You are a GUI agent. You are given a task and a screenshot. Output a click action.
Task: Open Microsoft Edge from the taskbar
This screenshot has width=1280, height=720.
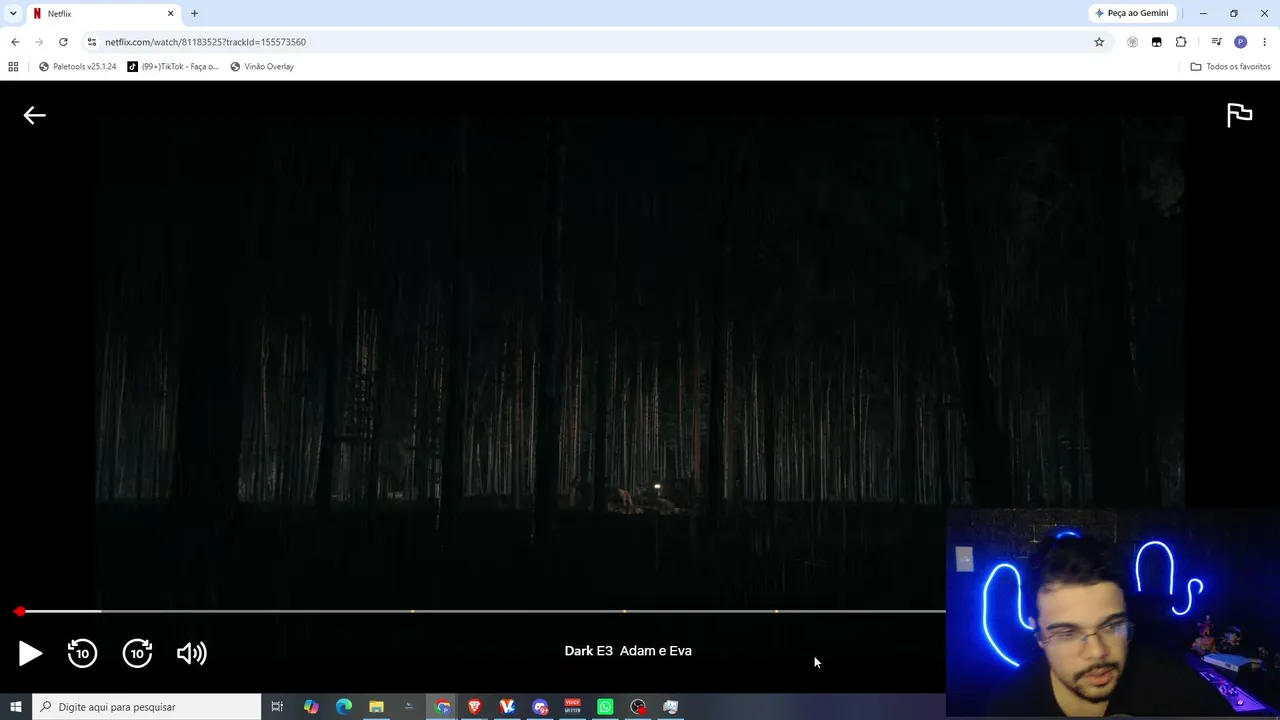(x=344, y=707)
